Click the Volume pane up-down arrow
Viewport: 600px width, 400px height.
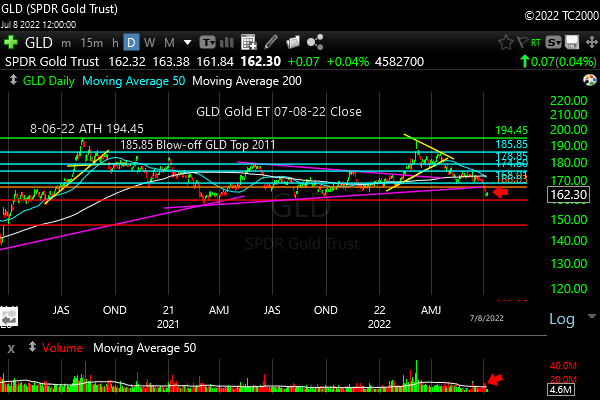pos(32,347)
